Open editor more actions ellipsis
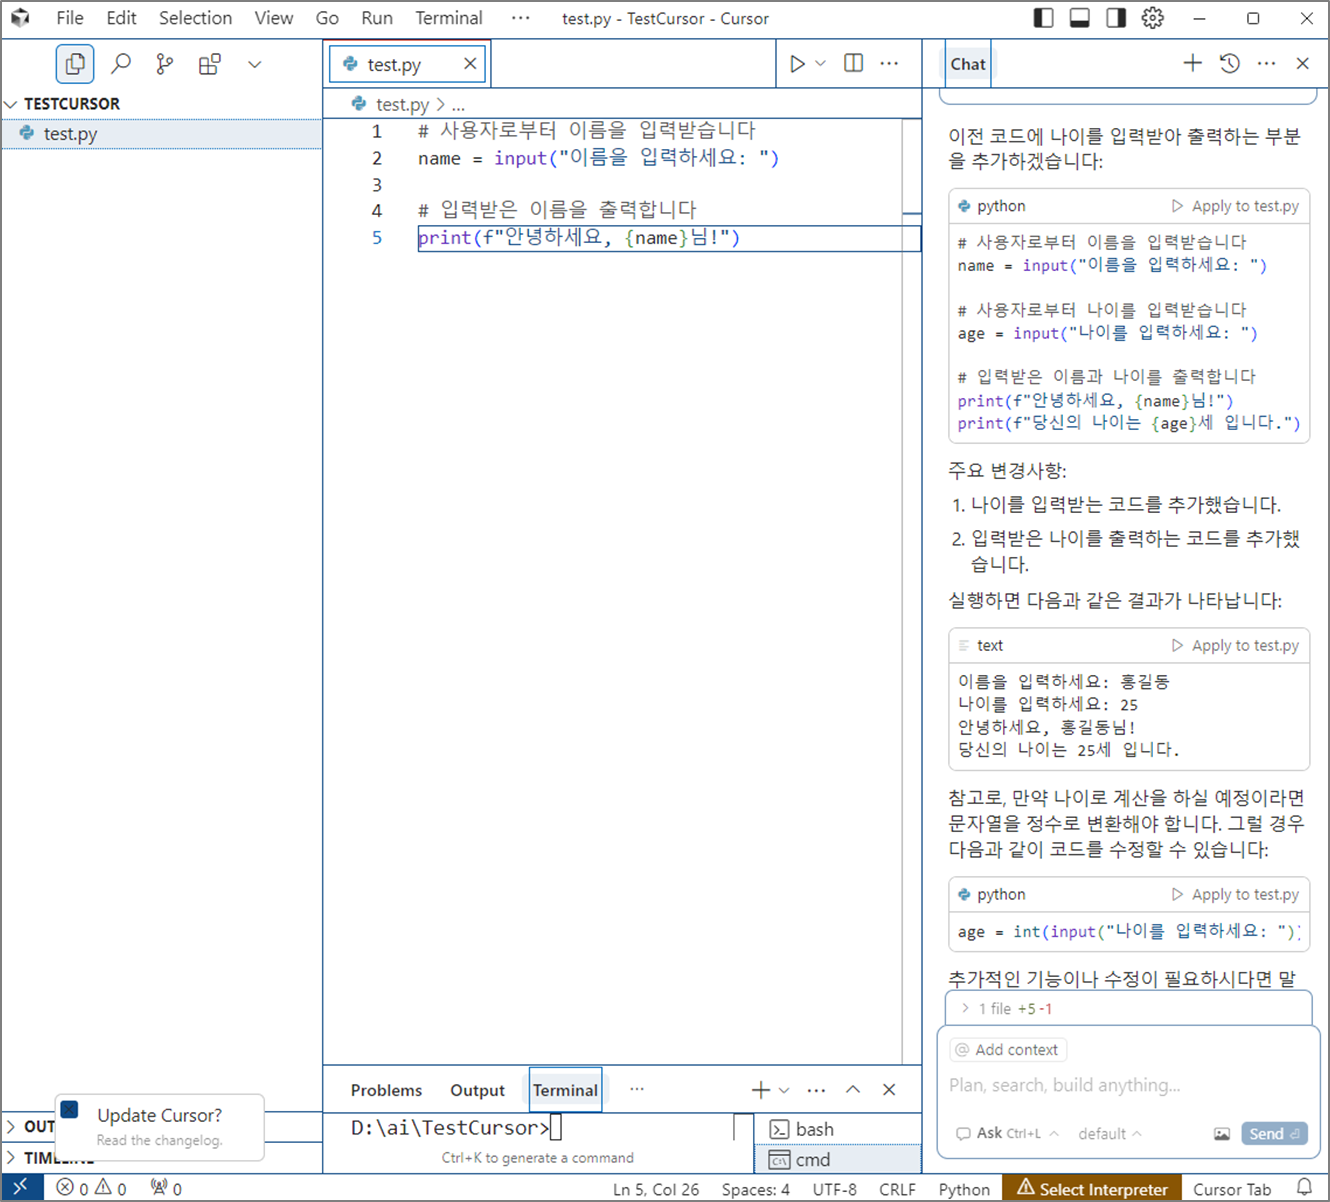 pyautogui.click(x=889, y=63)
